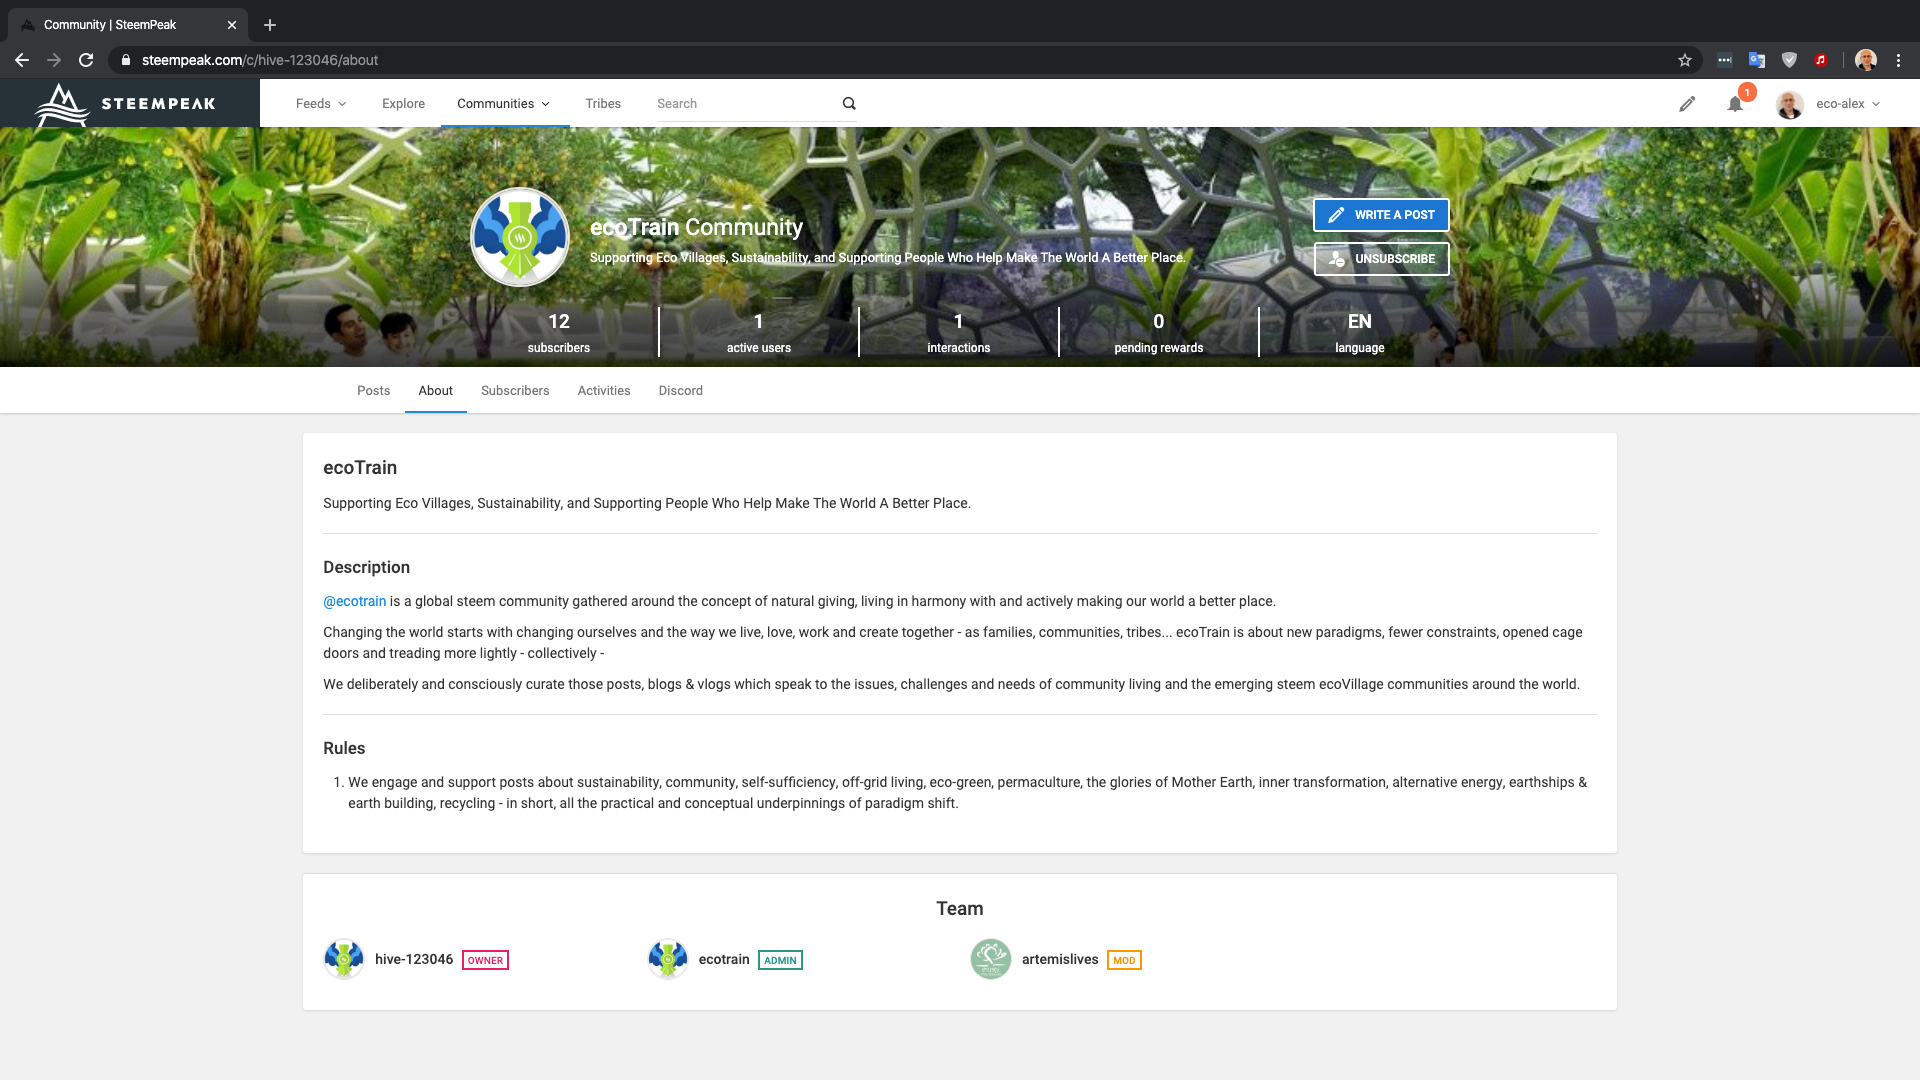Screen dimensions: 1920x1080
Task: Click the Description heading
Action: click(366, 567)
